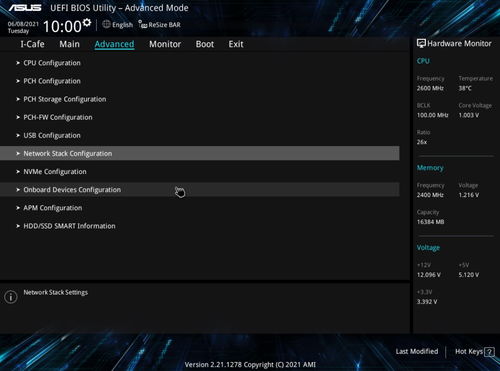
Task: Click the globe language icon
Action: 106,24
